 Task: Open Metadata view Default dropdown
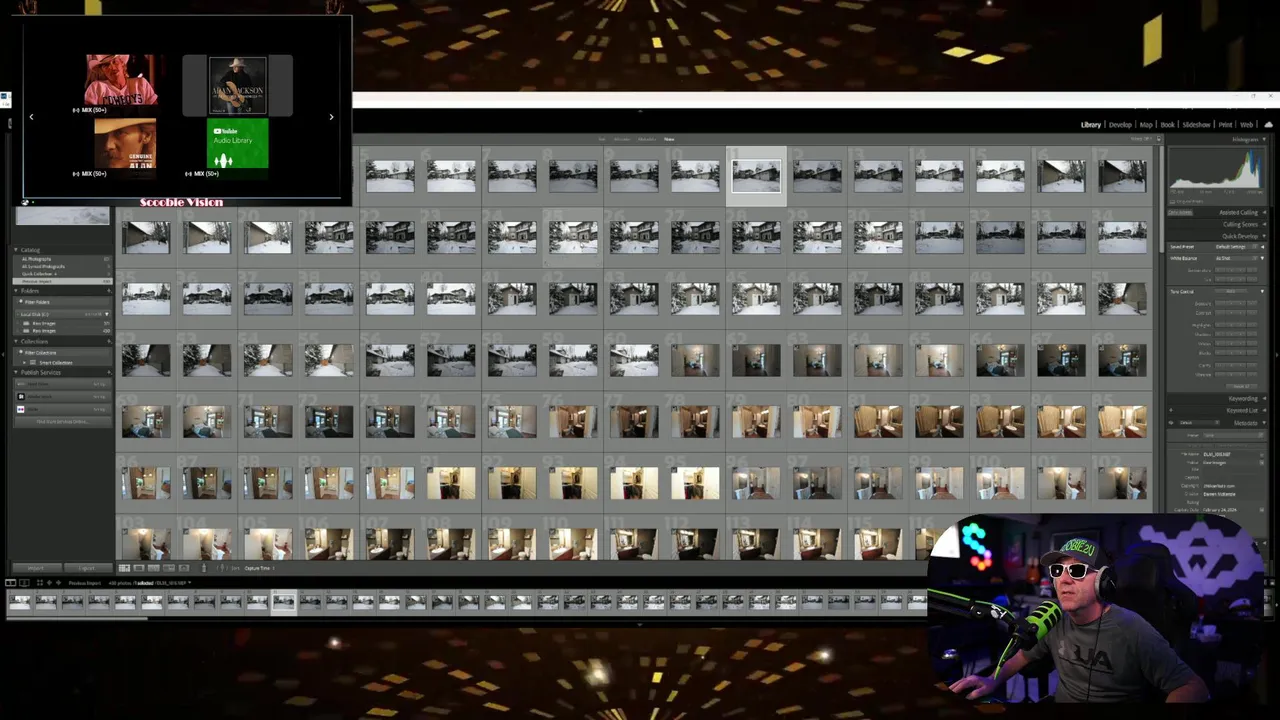pyautogui.click(x=1199, y=423)
